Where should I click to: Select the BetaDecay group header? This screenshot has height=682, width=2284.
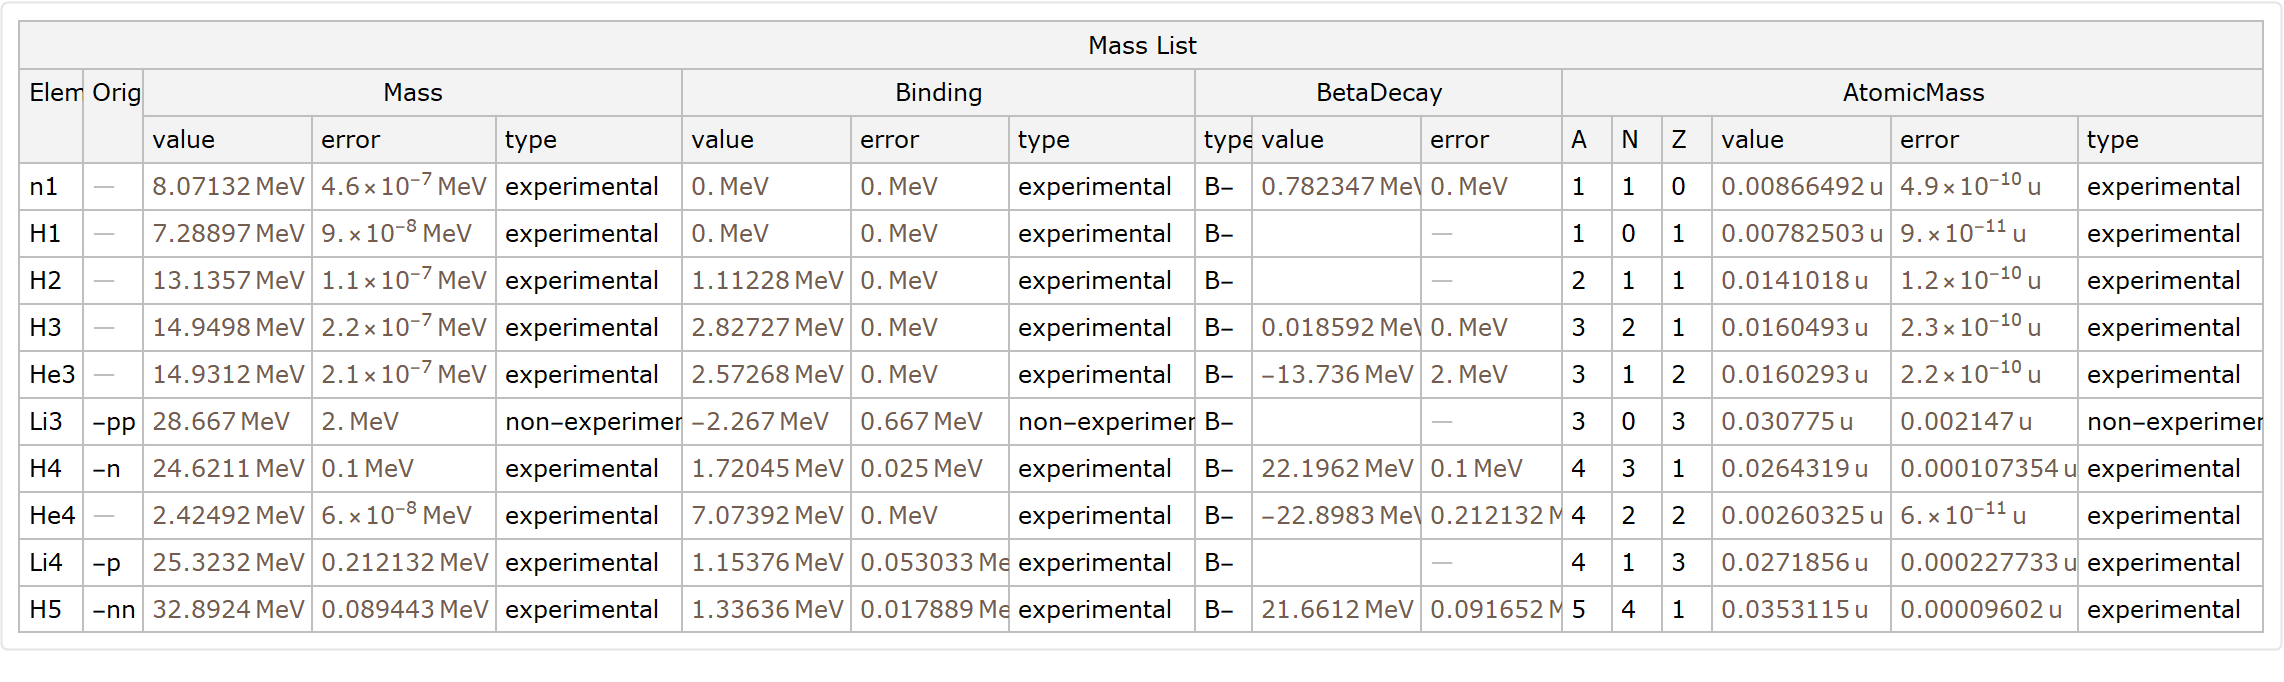point(1378,93)
